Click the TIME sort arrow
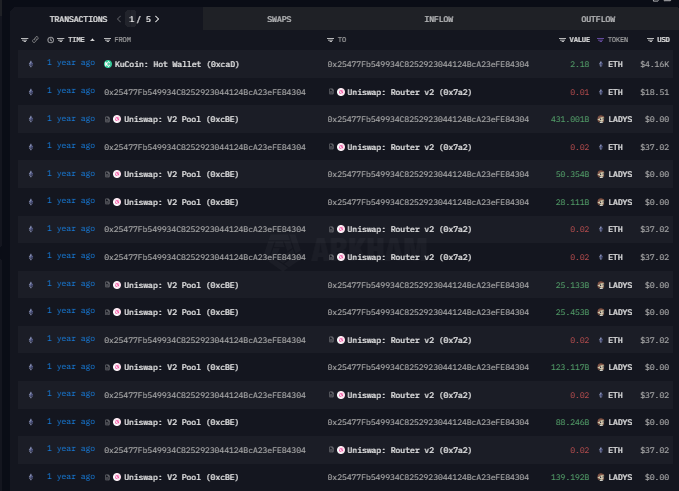Image resolution: width=679 pixels, height=491 pixels. tap(92, 40)
